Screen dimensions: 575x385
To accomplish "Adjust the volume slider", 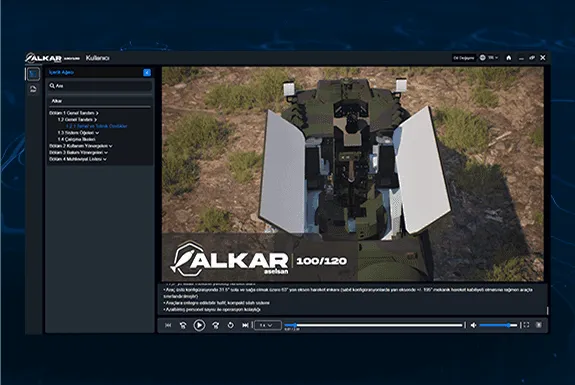I will pos(498,325).
